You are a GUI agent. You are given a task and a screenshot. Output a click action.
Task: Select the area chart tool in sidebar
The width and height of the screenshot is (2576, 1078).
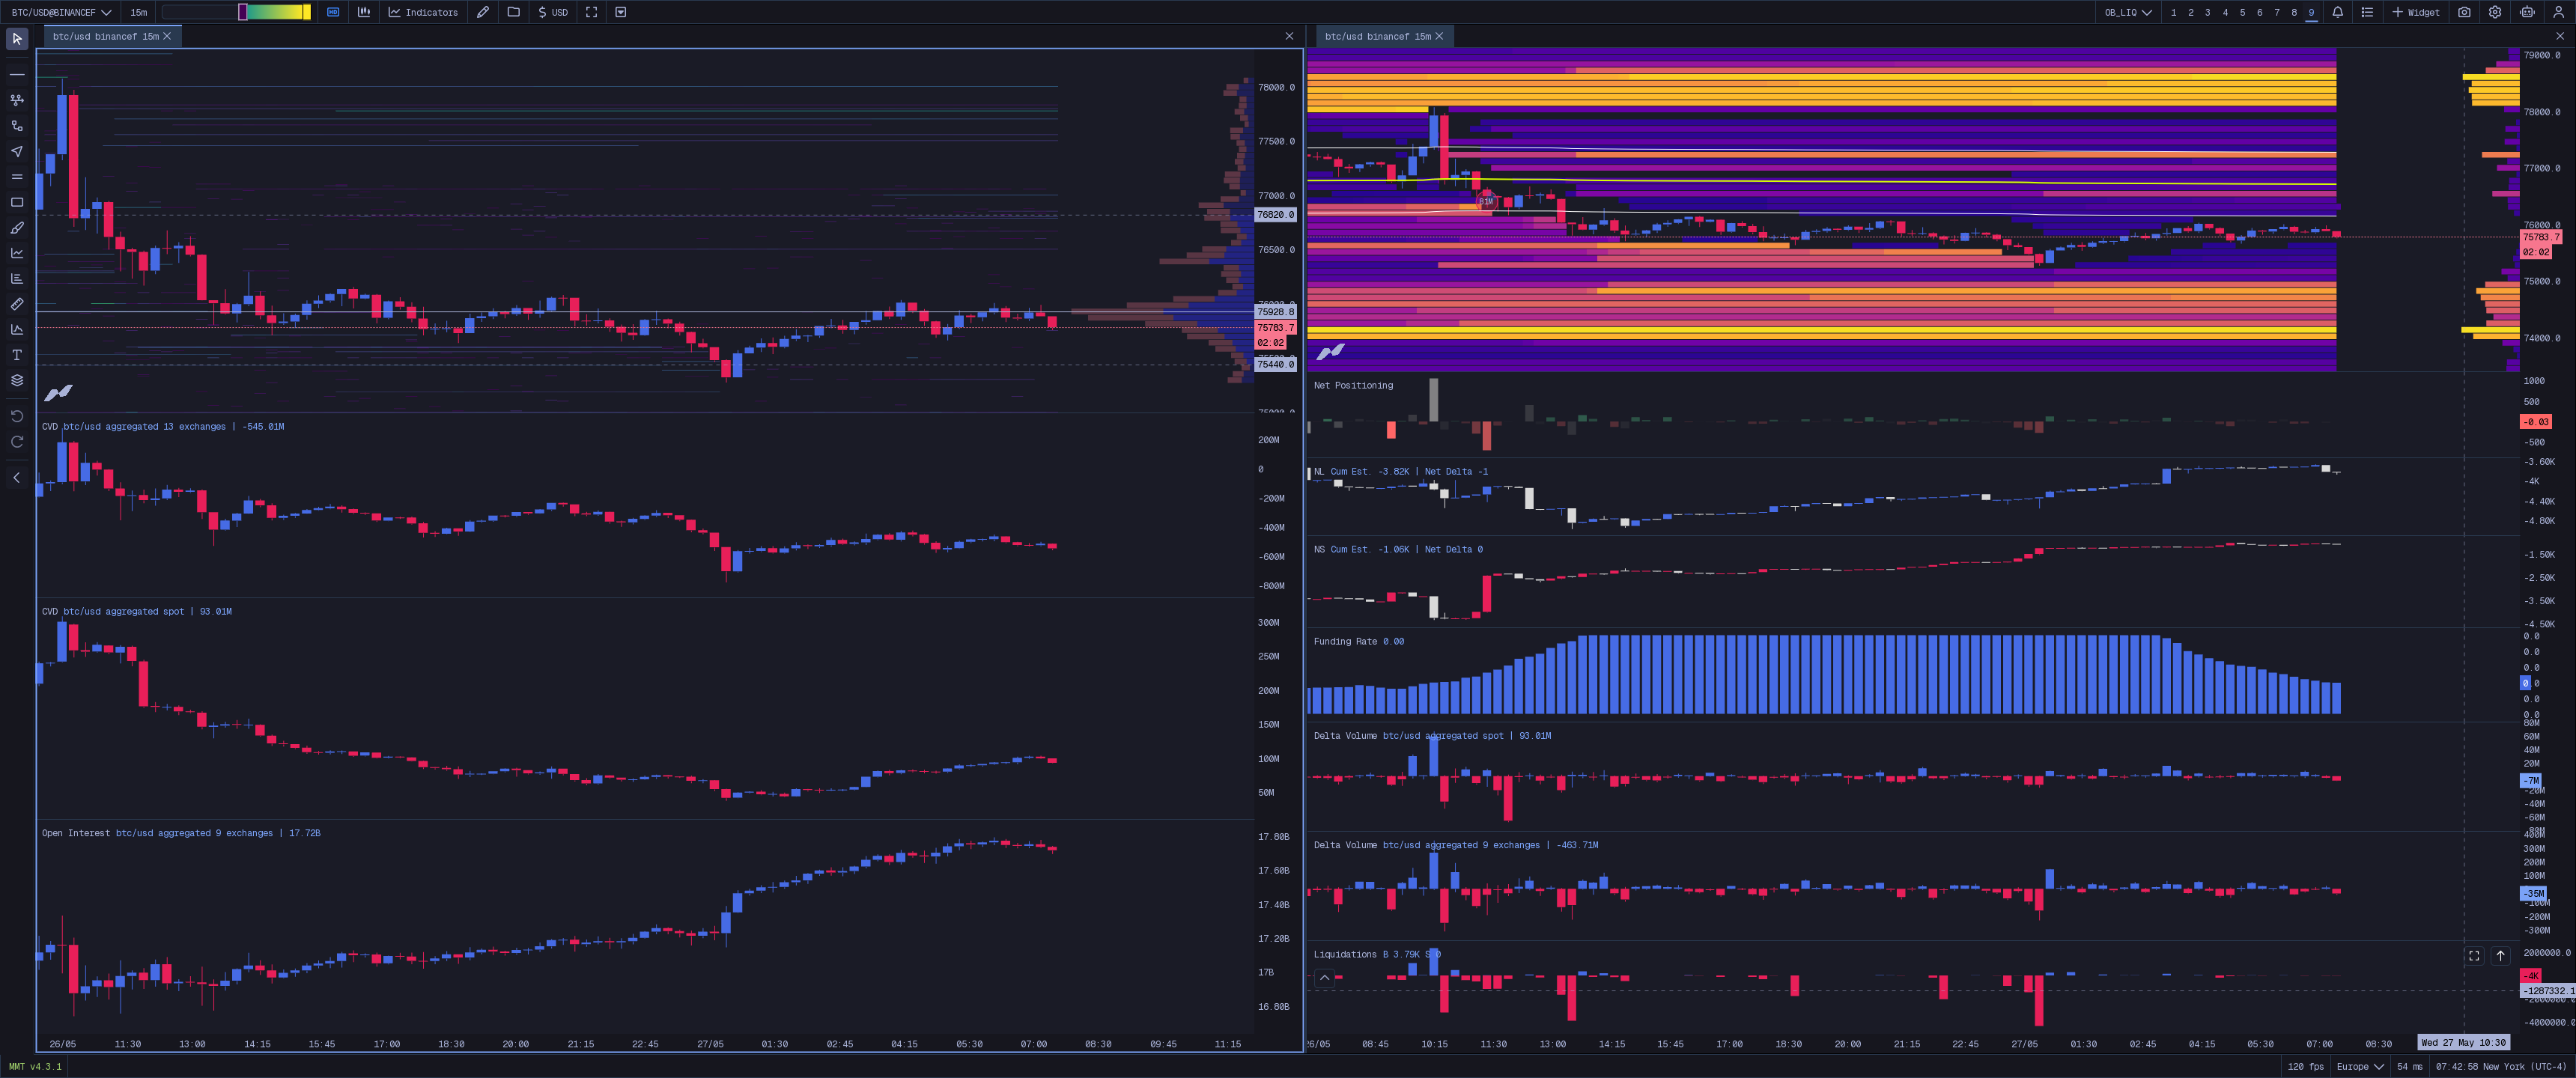17,329
